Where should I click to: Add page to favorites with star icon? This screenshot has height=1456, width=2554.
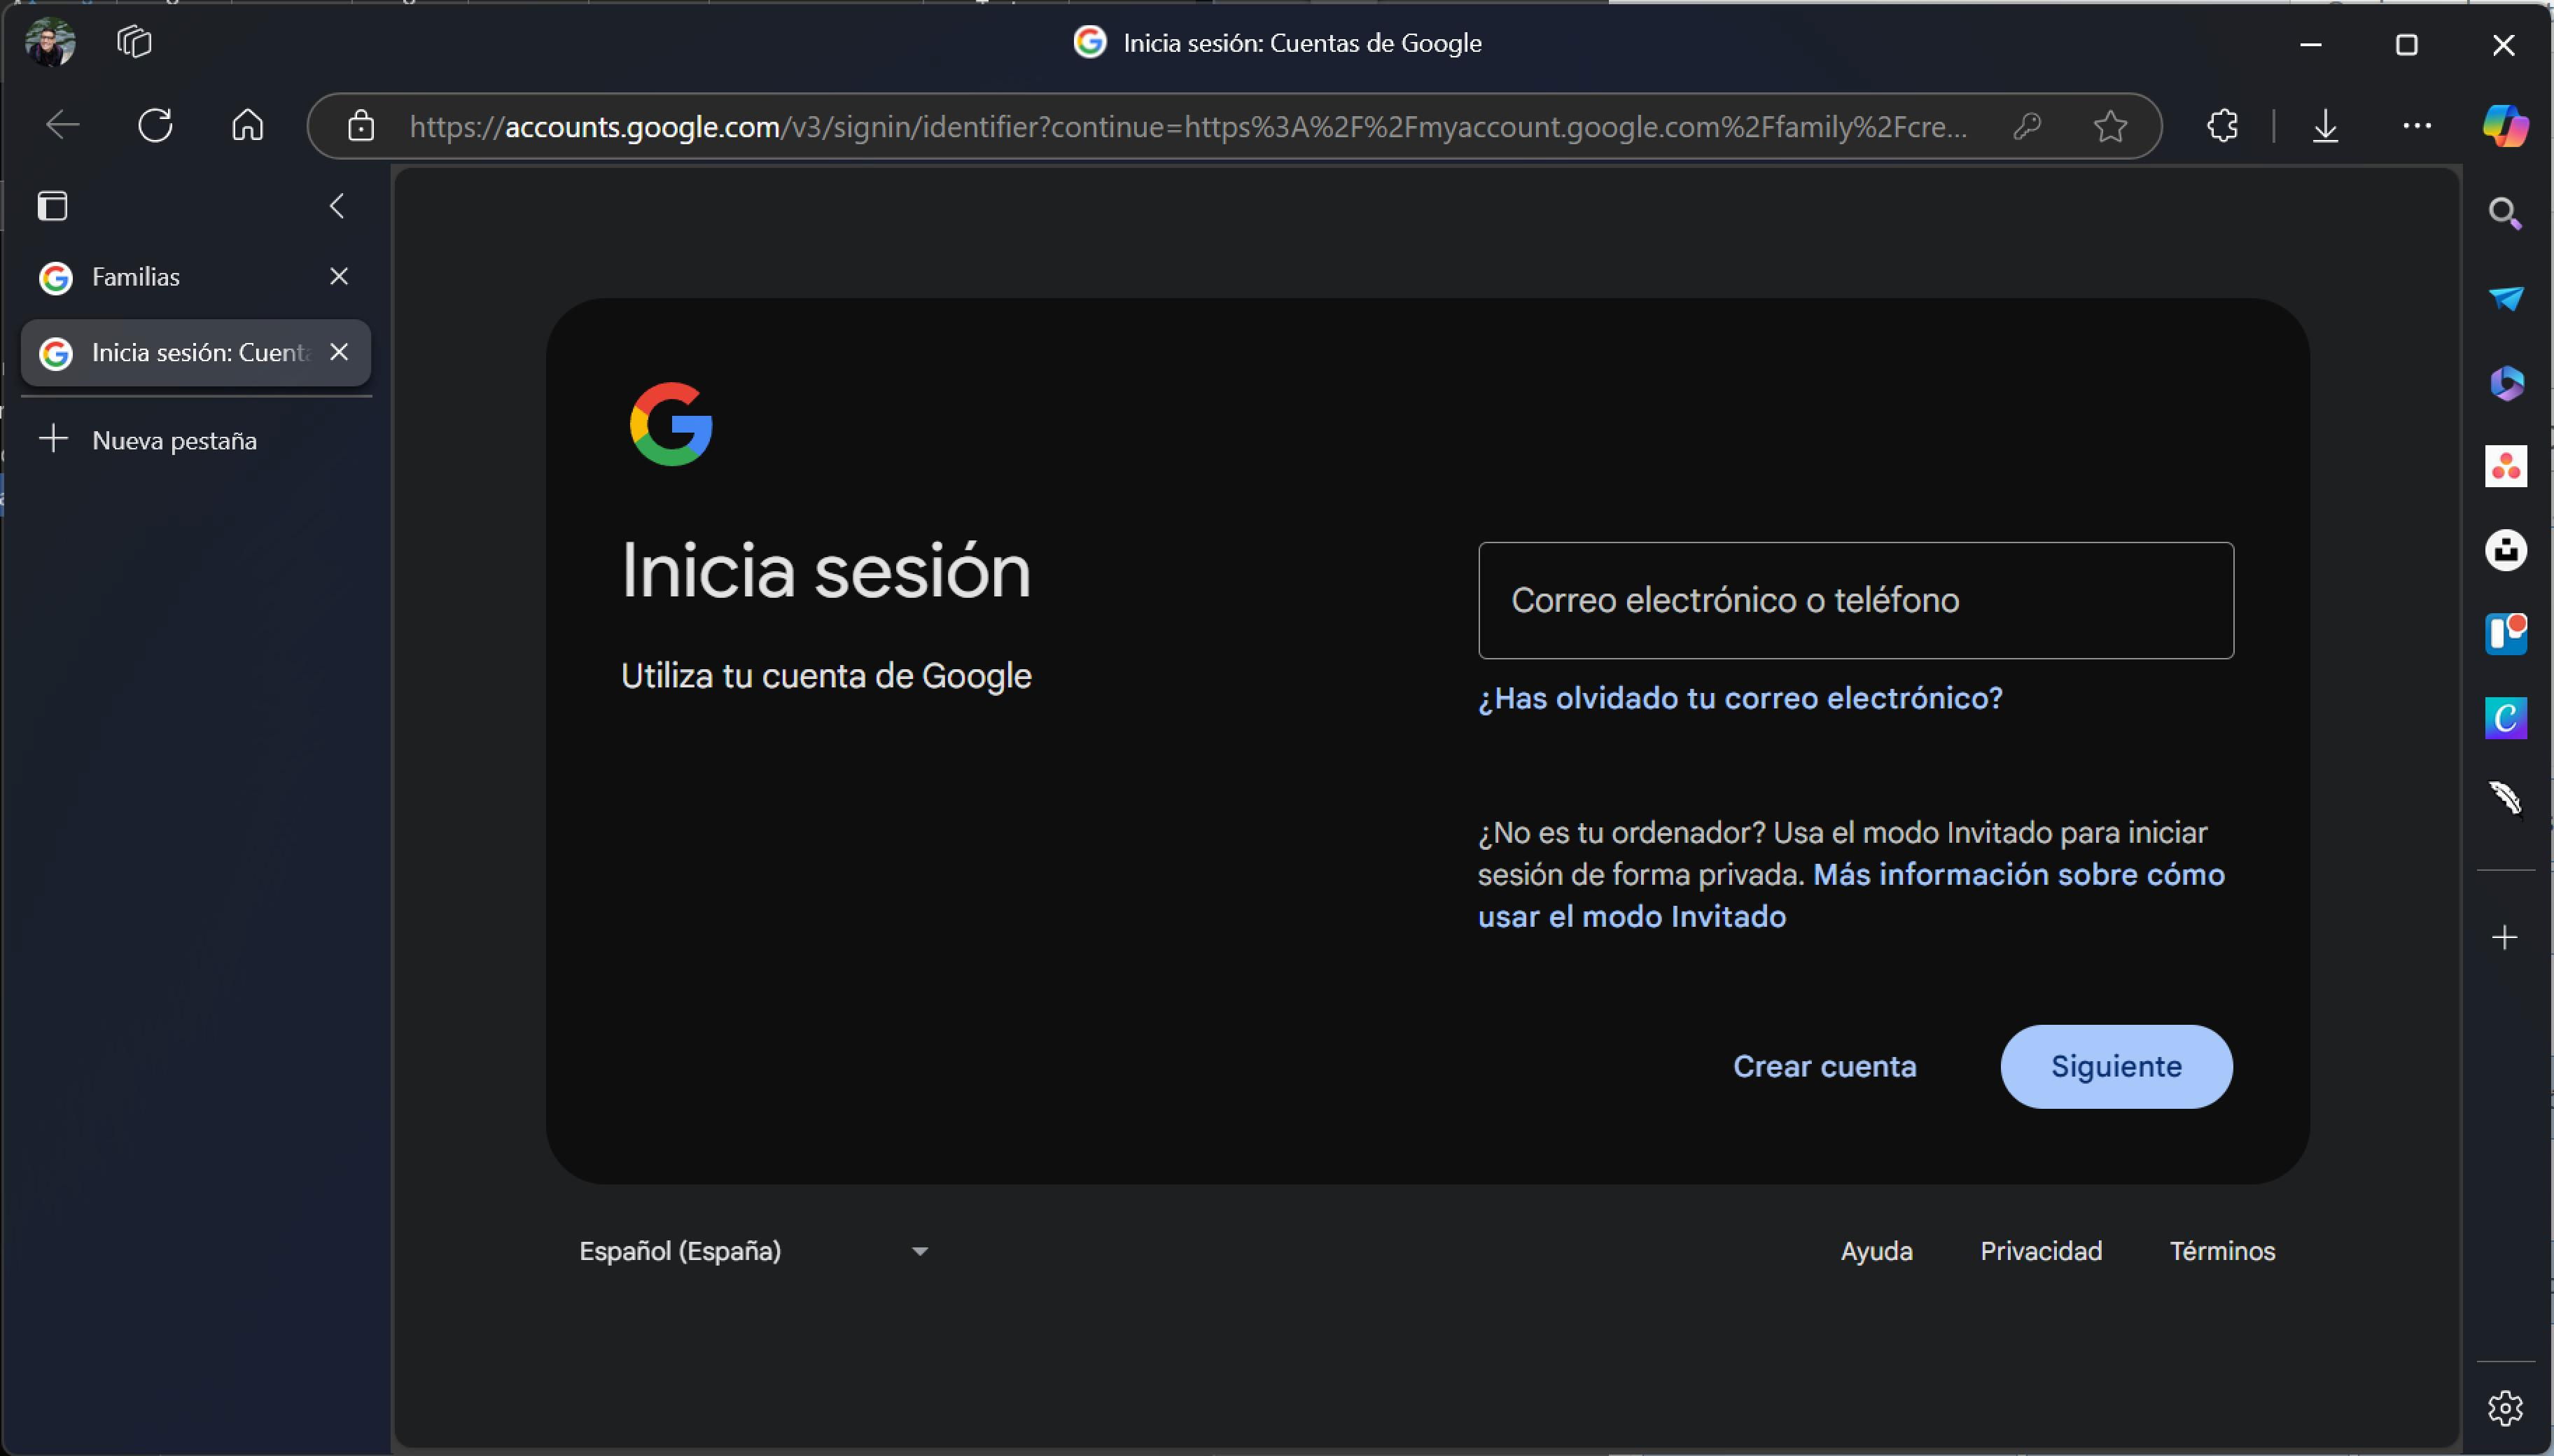(2110, 126)
